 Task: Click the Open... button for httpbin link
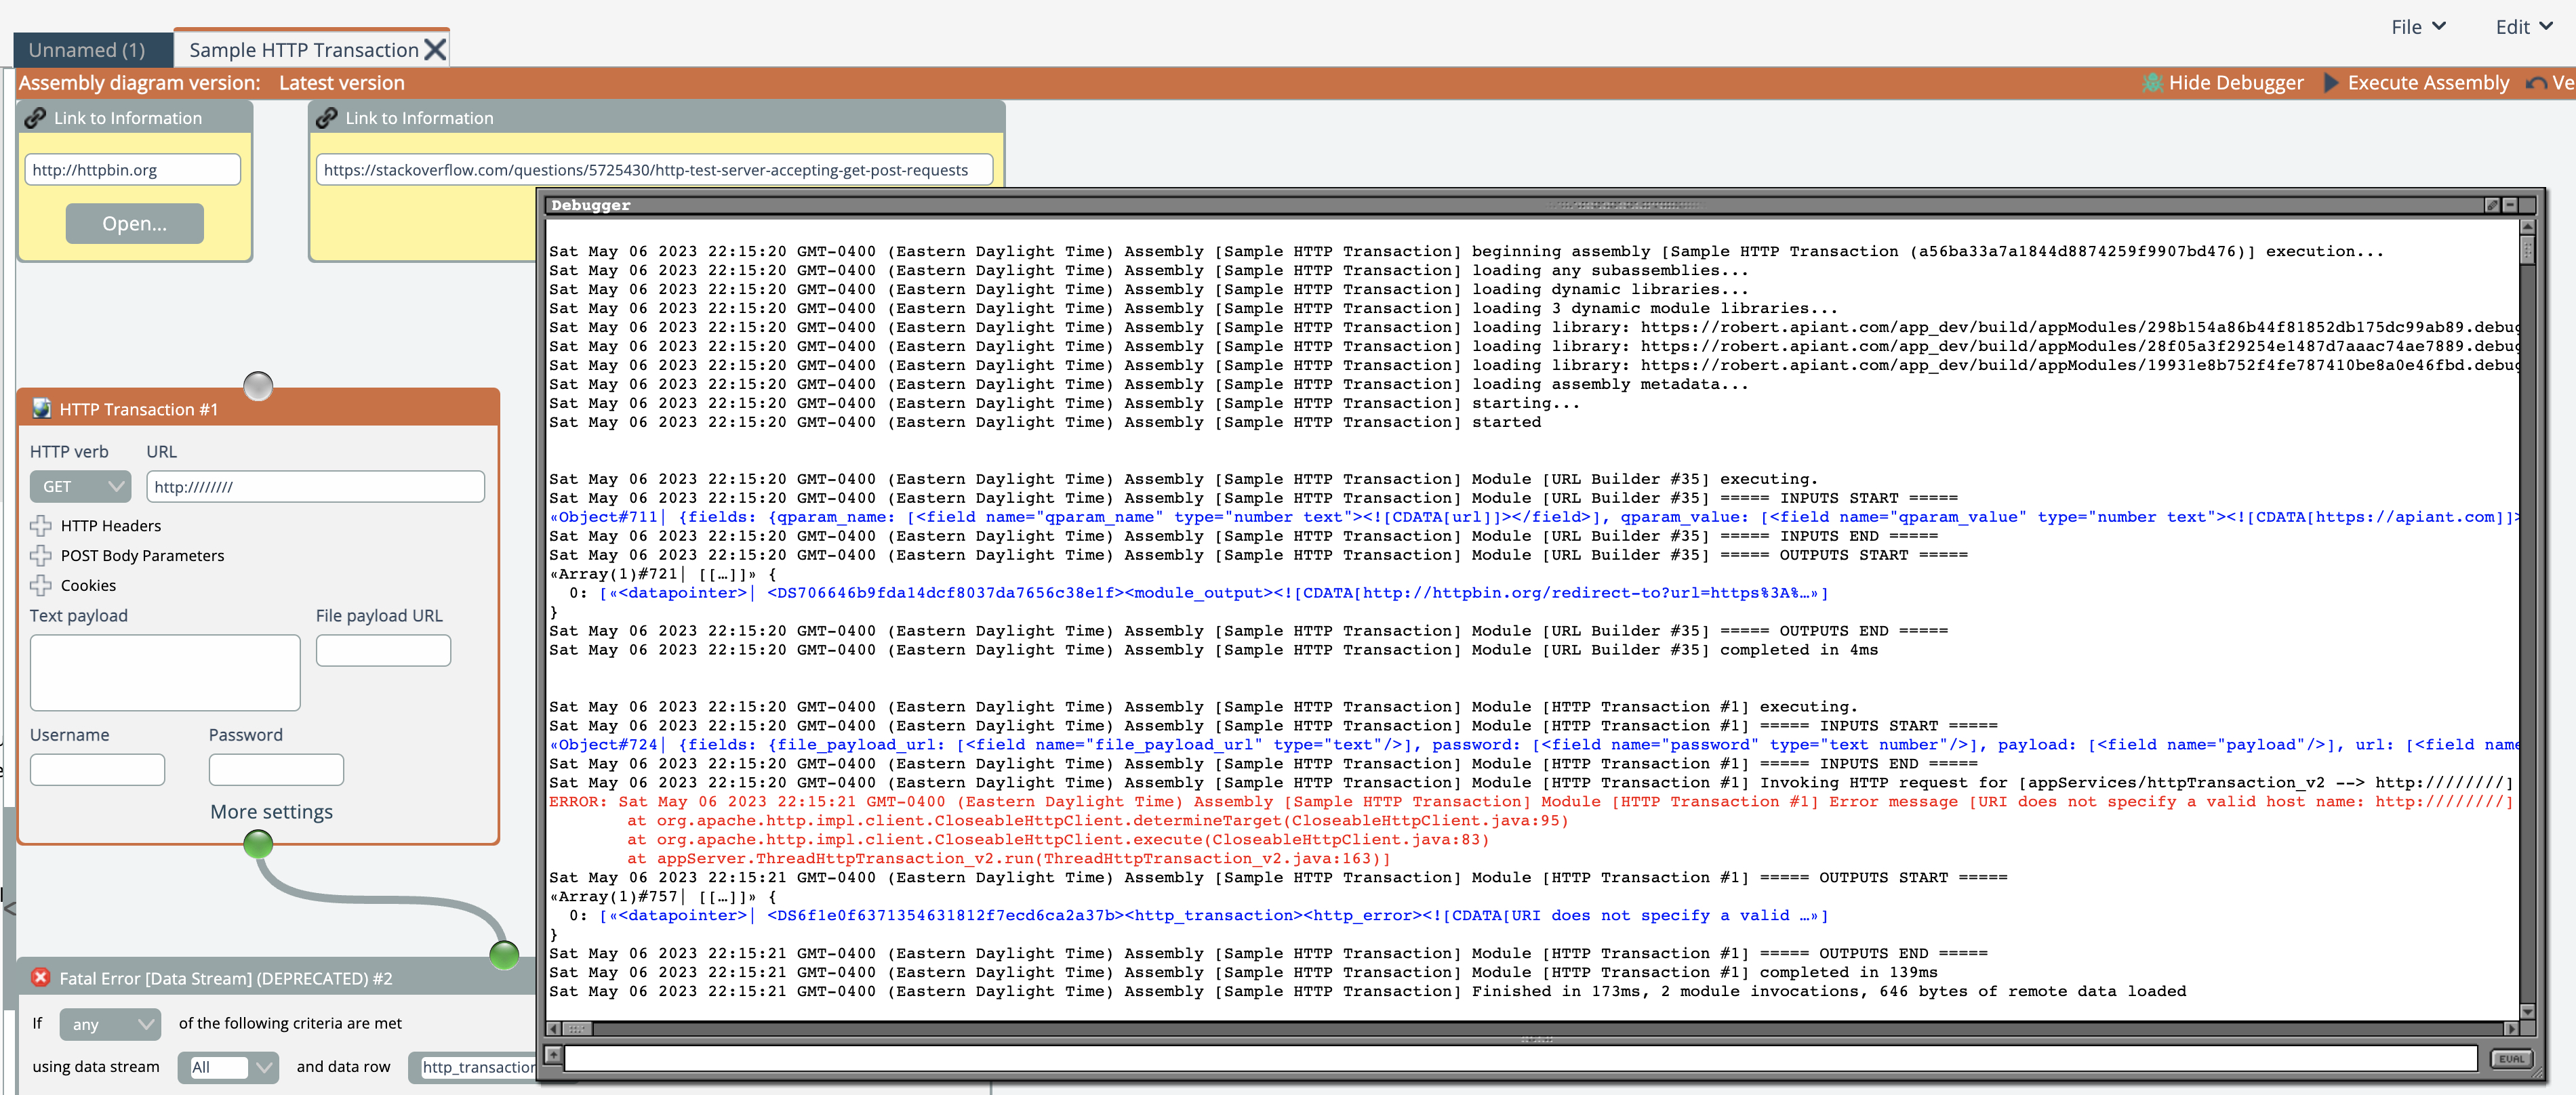[x=134, y=223]
